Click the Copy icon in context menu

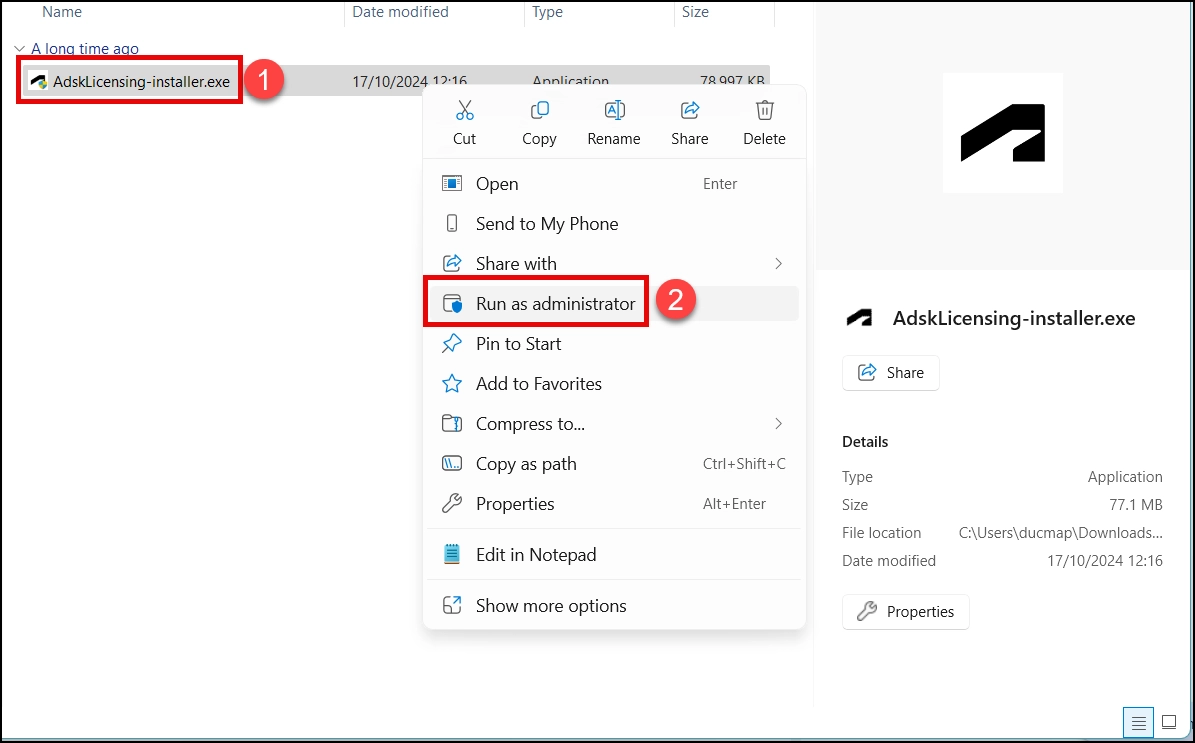(539, 111)
